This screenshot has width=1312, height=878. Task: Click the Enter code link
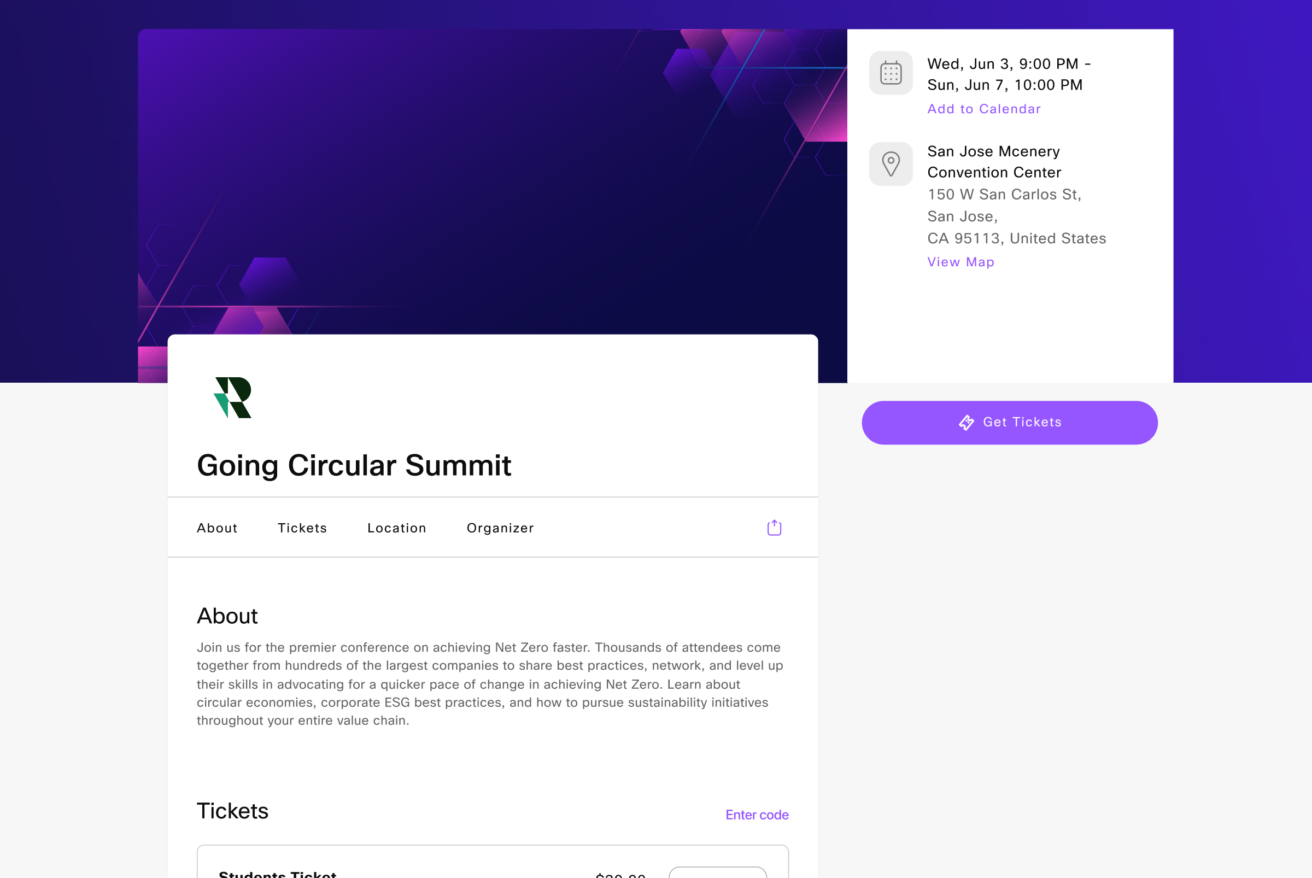tap(757, 815)
